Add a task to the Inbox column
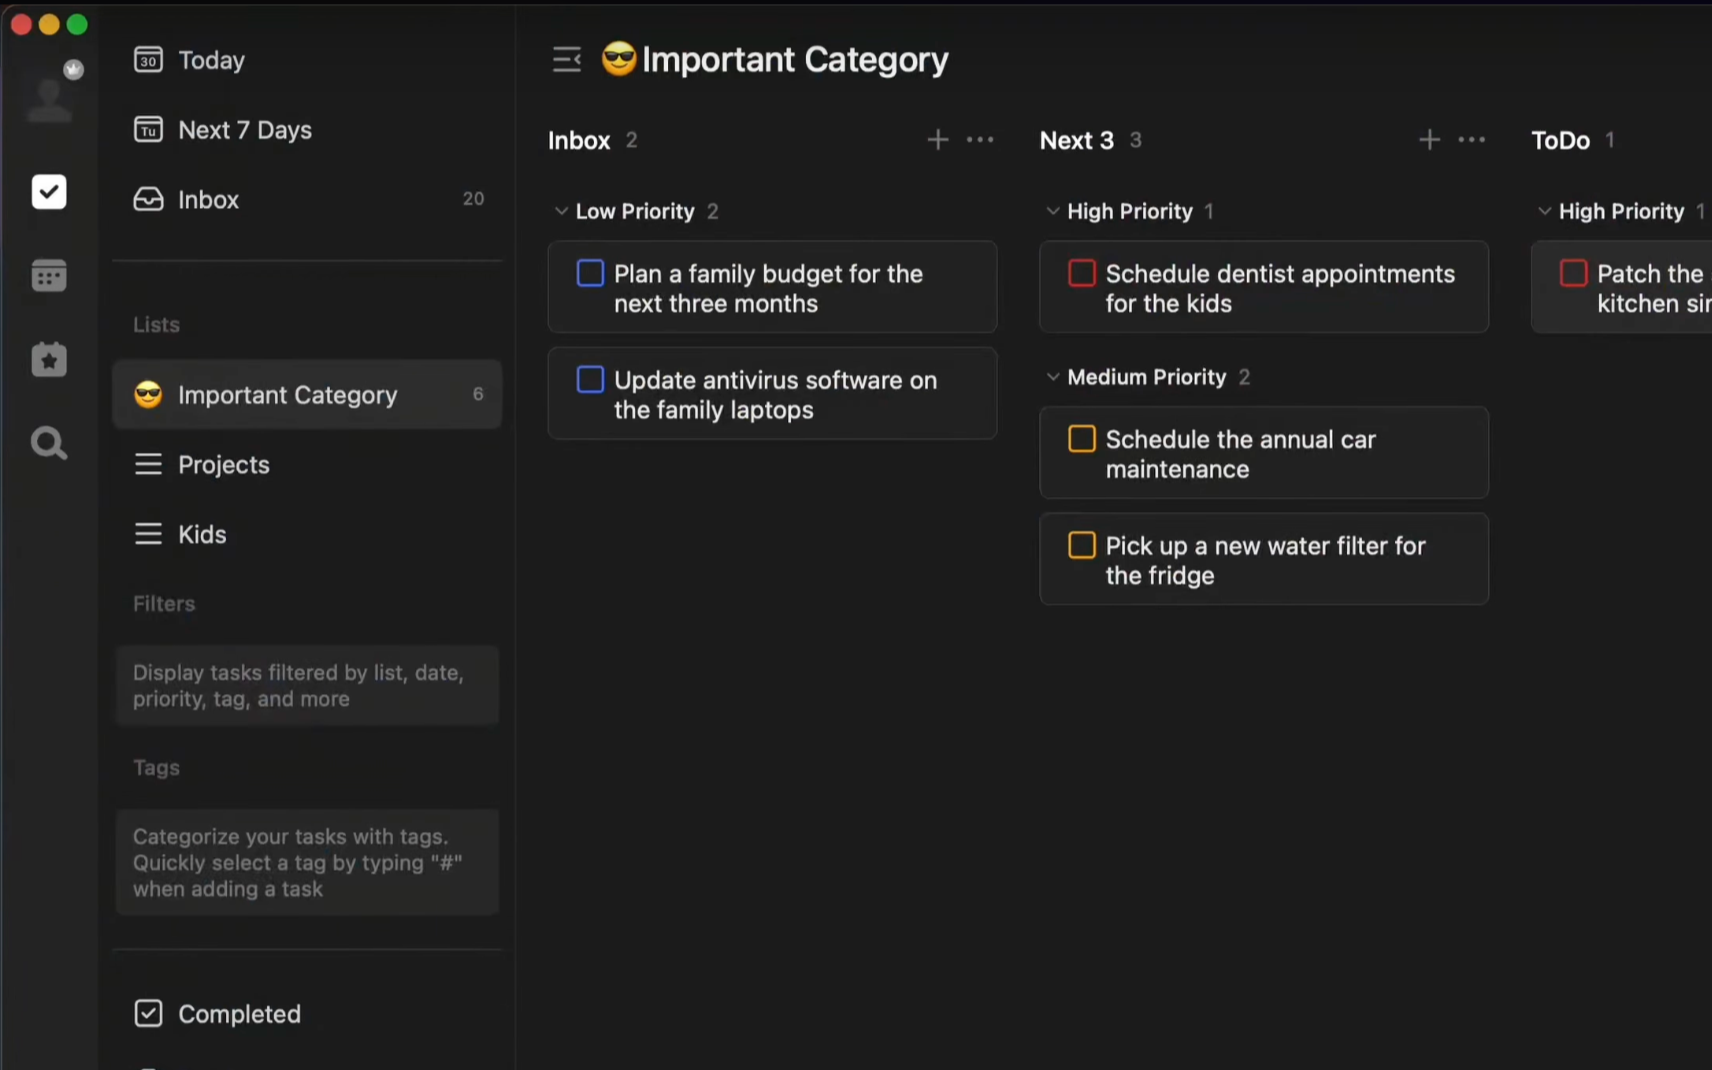 point(937,140)
